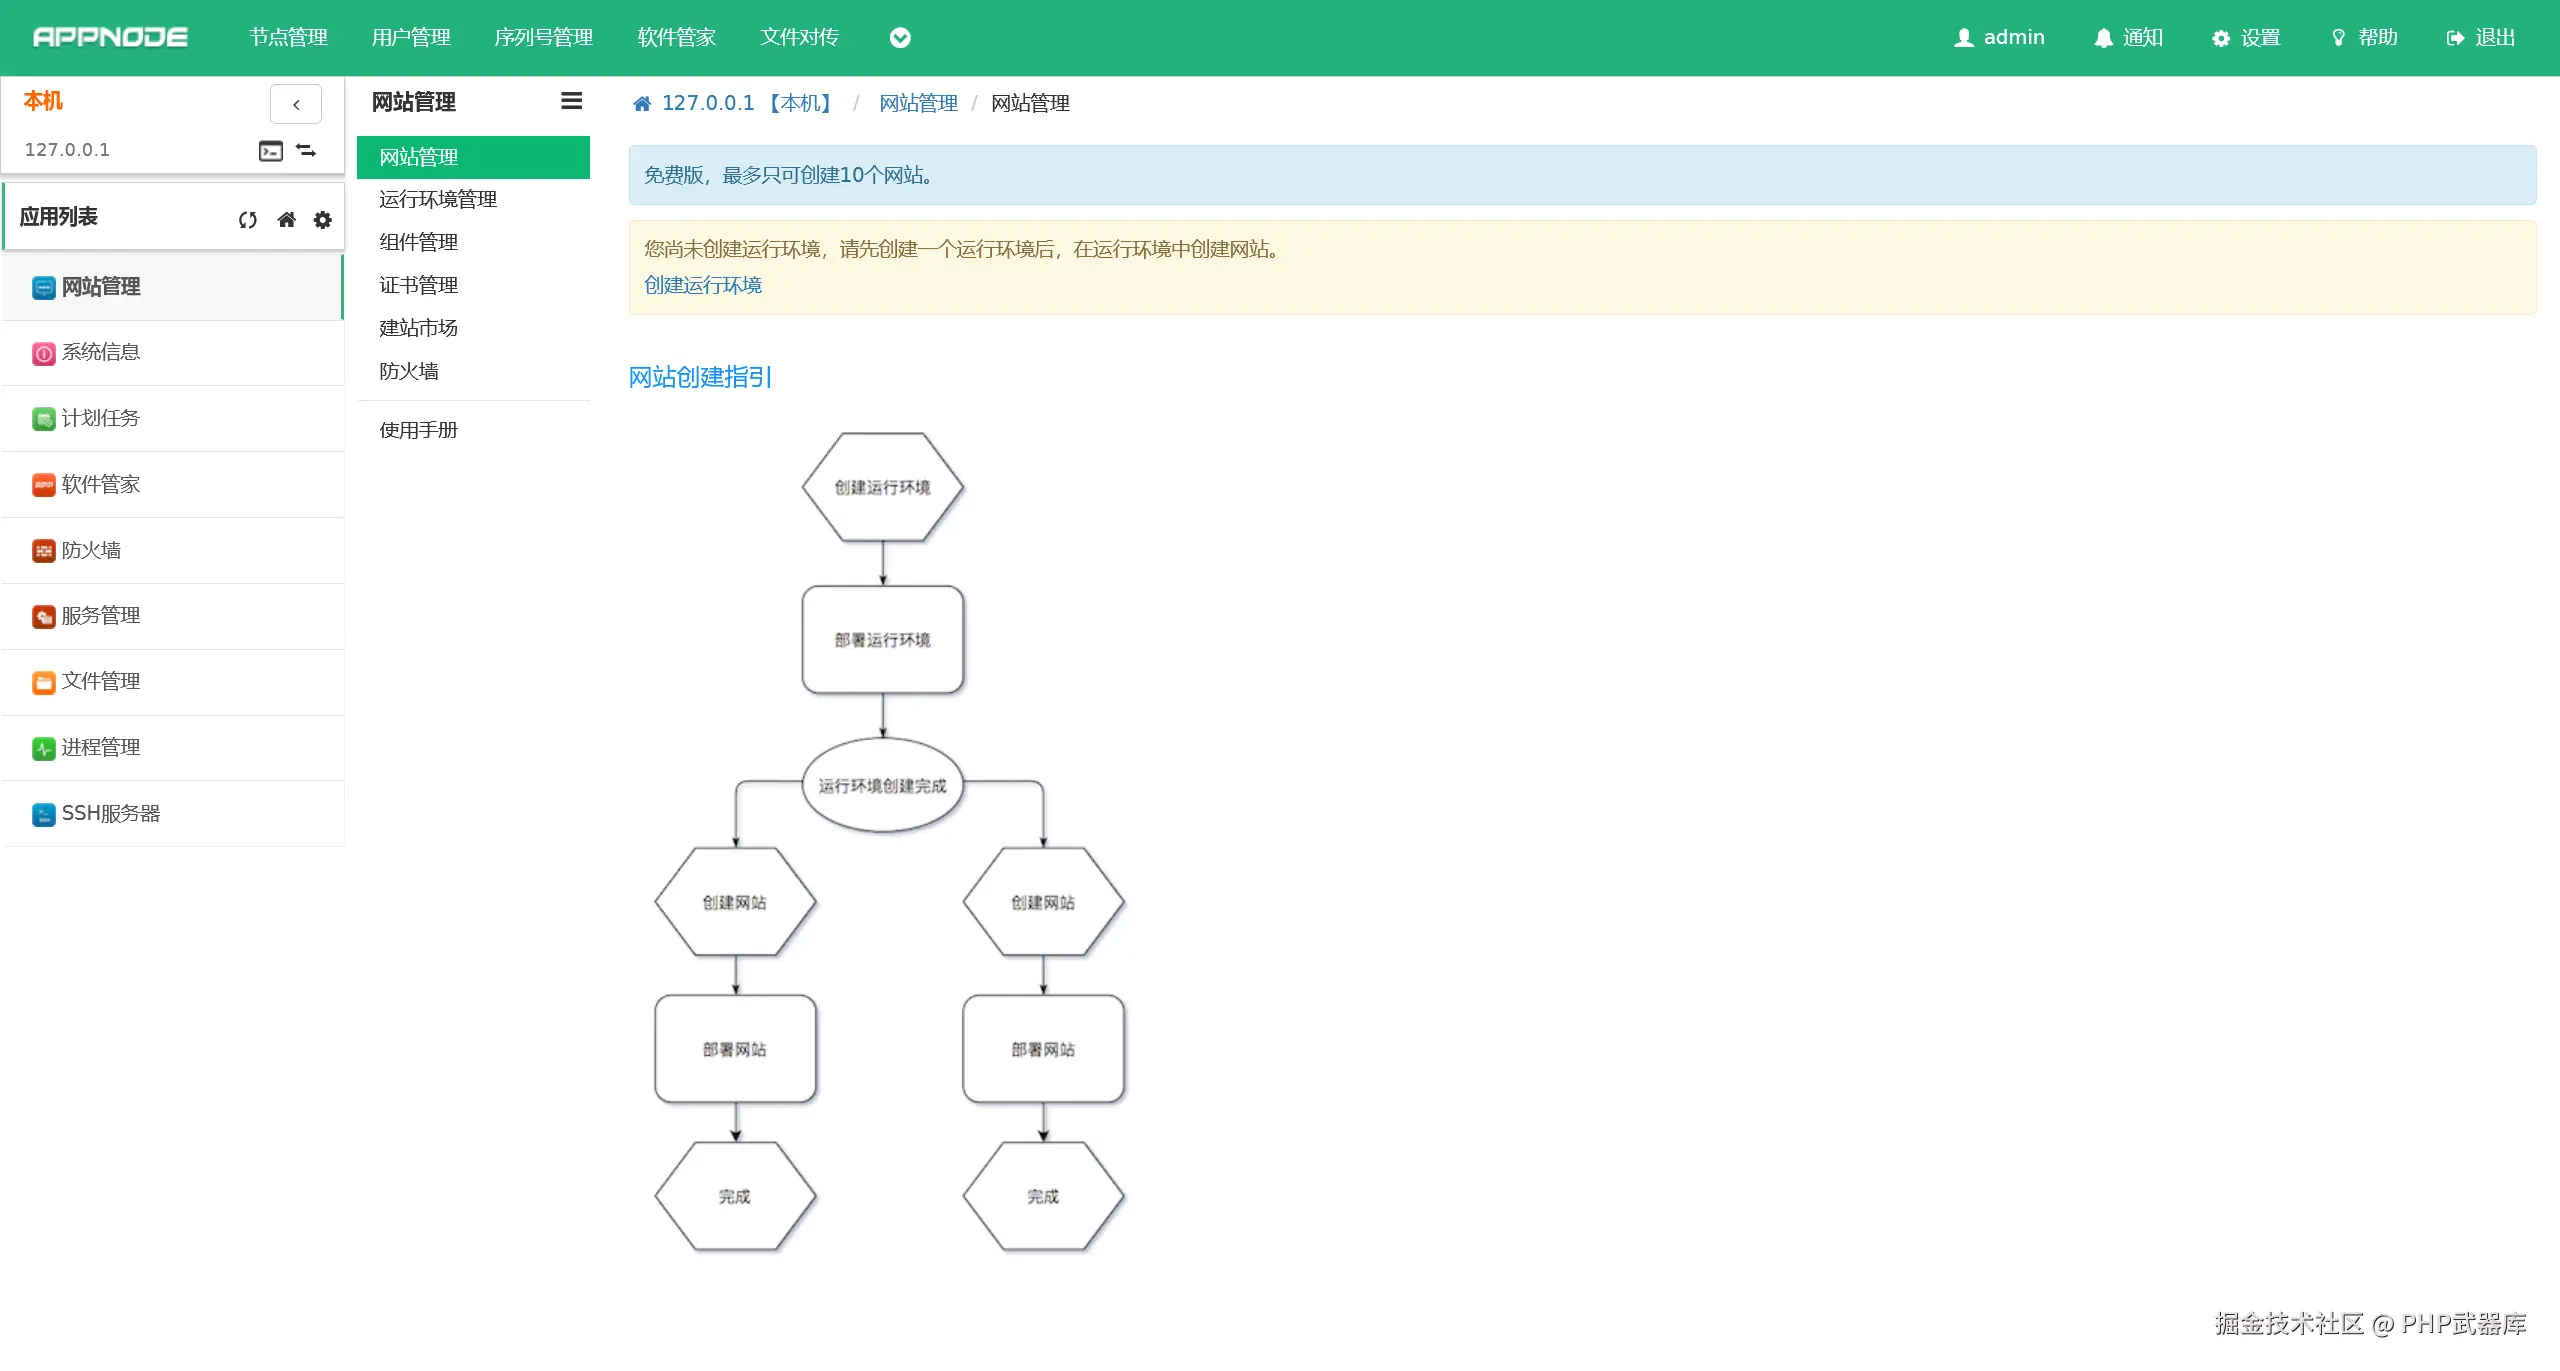Open 进程管理 from app list
The width and height of the screenshot is (2560, 1371).
100,747
